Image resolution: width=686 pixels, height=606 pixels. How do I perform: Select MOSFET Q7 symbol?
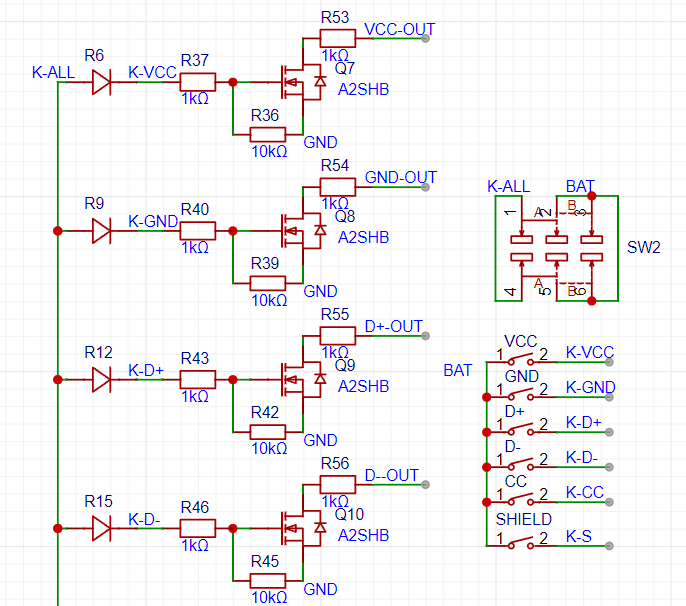303,82
